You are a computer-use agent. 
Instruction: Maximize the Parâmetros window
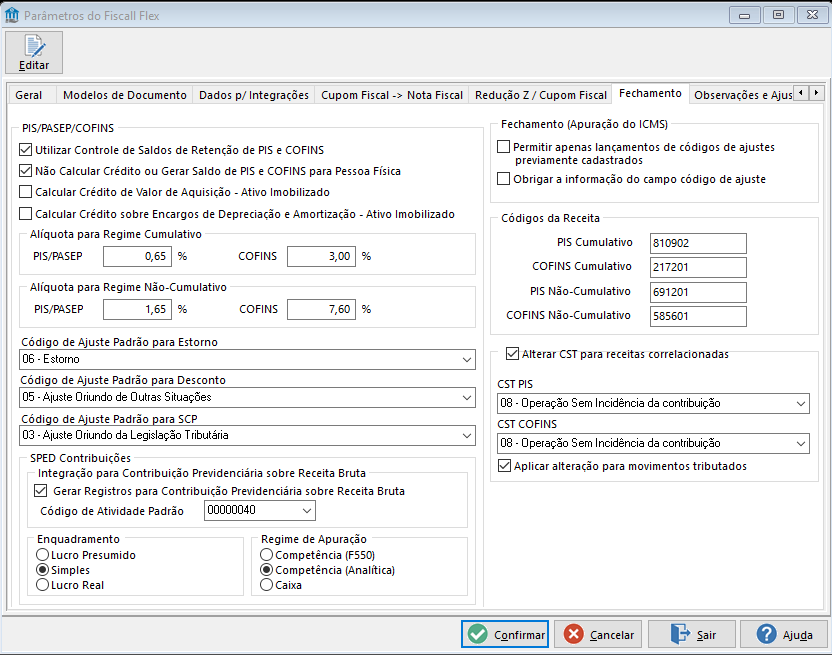click(x=778, y=15)
